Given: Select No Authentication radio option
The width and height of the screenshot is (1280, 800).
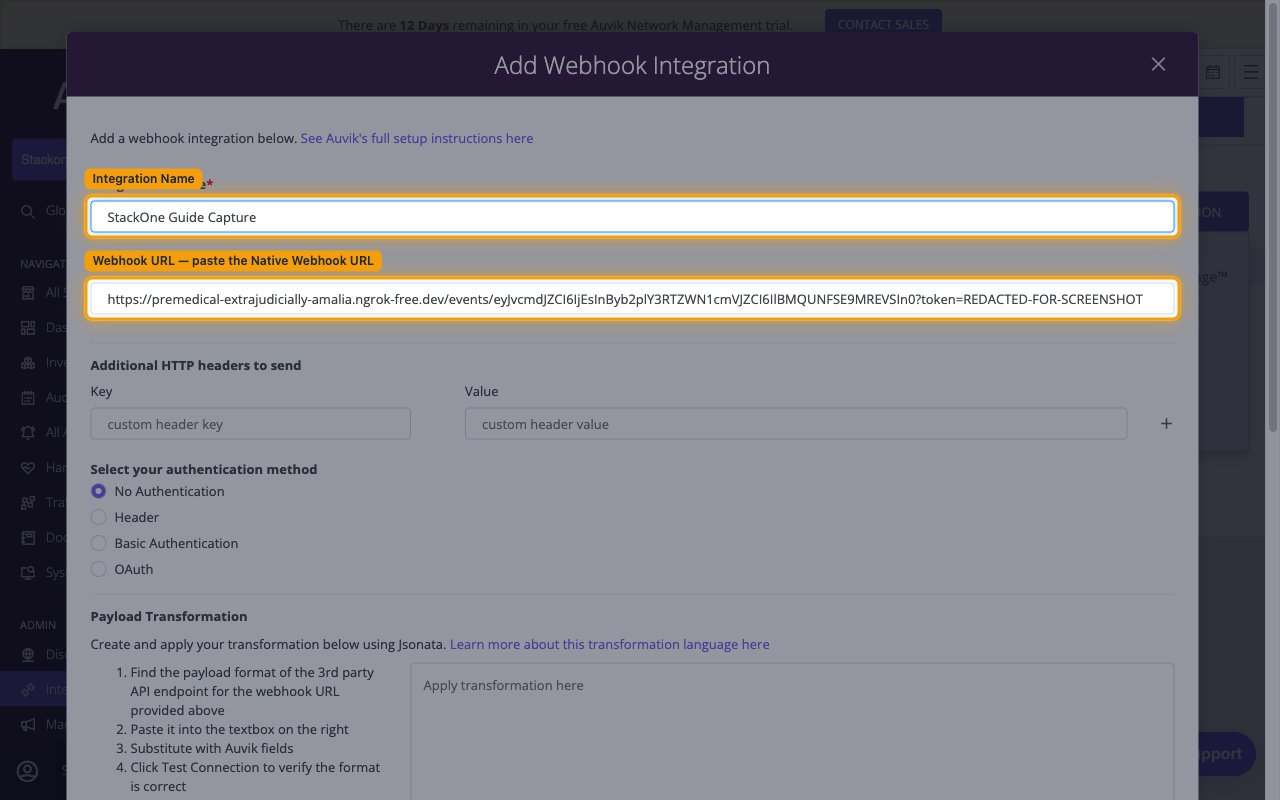Looking at the screenshot, I should (x=98, y=491).
